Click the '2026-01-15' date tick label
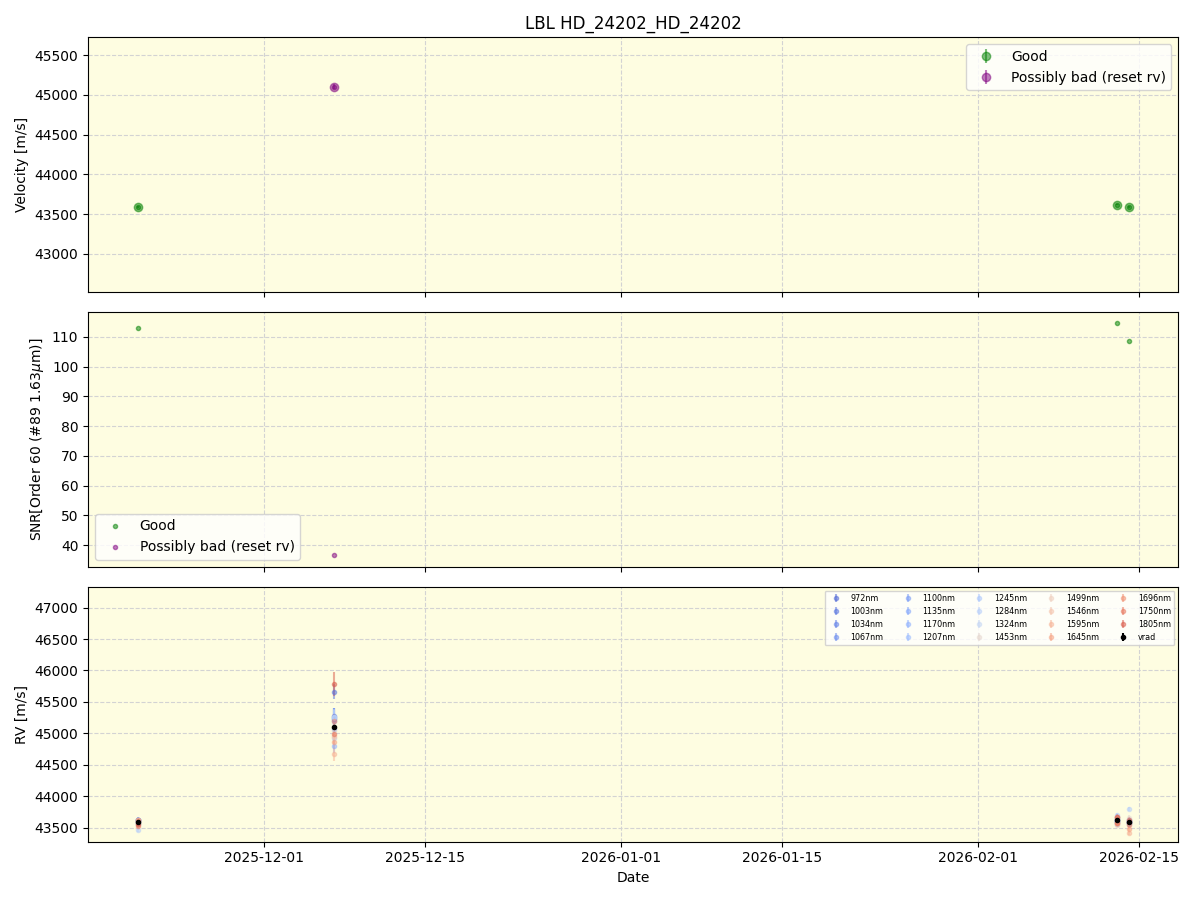This screenshot has width=1200, height=900. (782, 857)
